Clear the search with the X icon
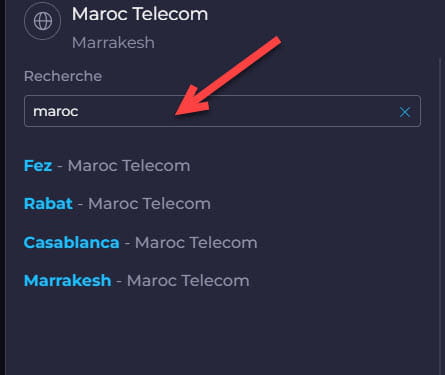 point(405,112)
